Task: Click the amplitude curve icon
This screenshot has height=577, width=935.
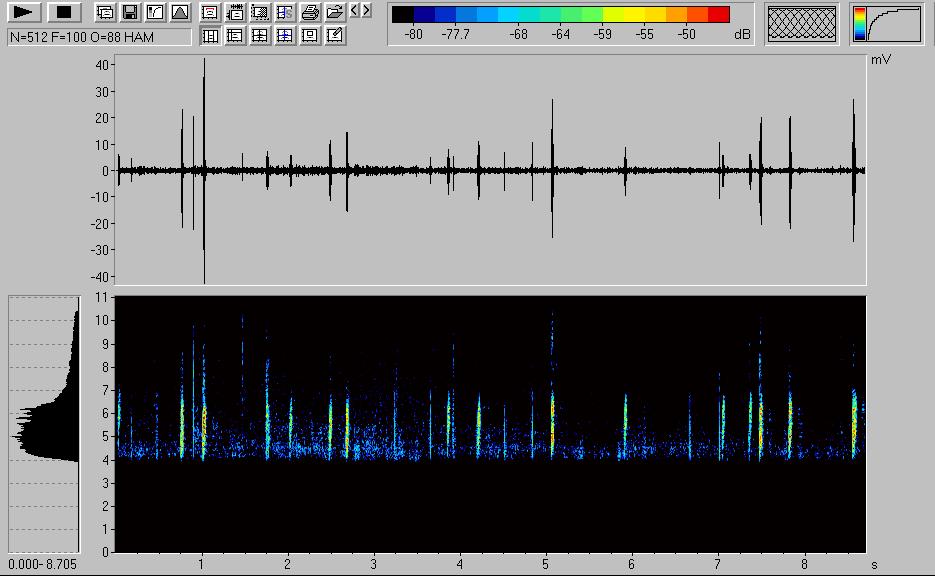Action: point(155,13)
